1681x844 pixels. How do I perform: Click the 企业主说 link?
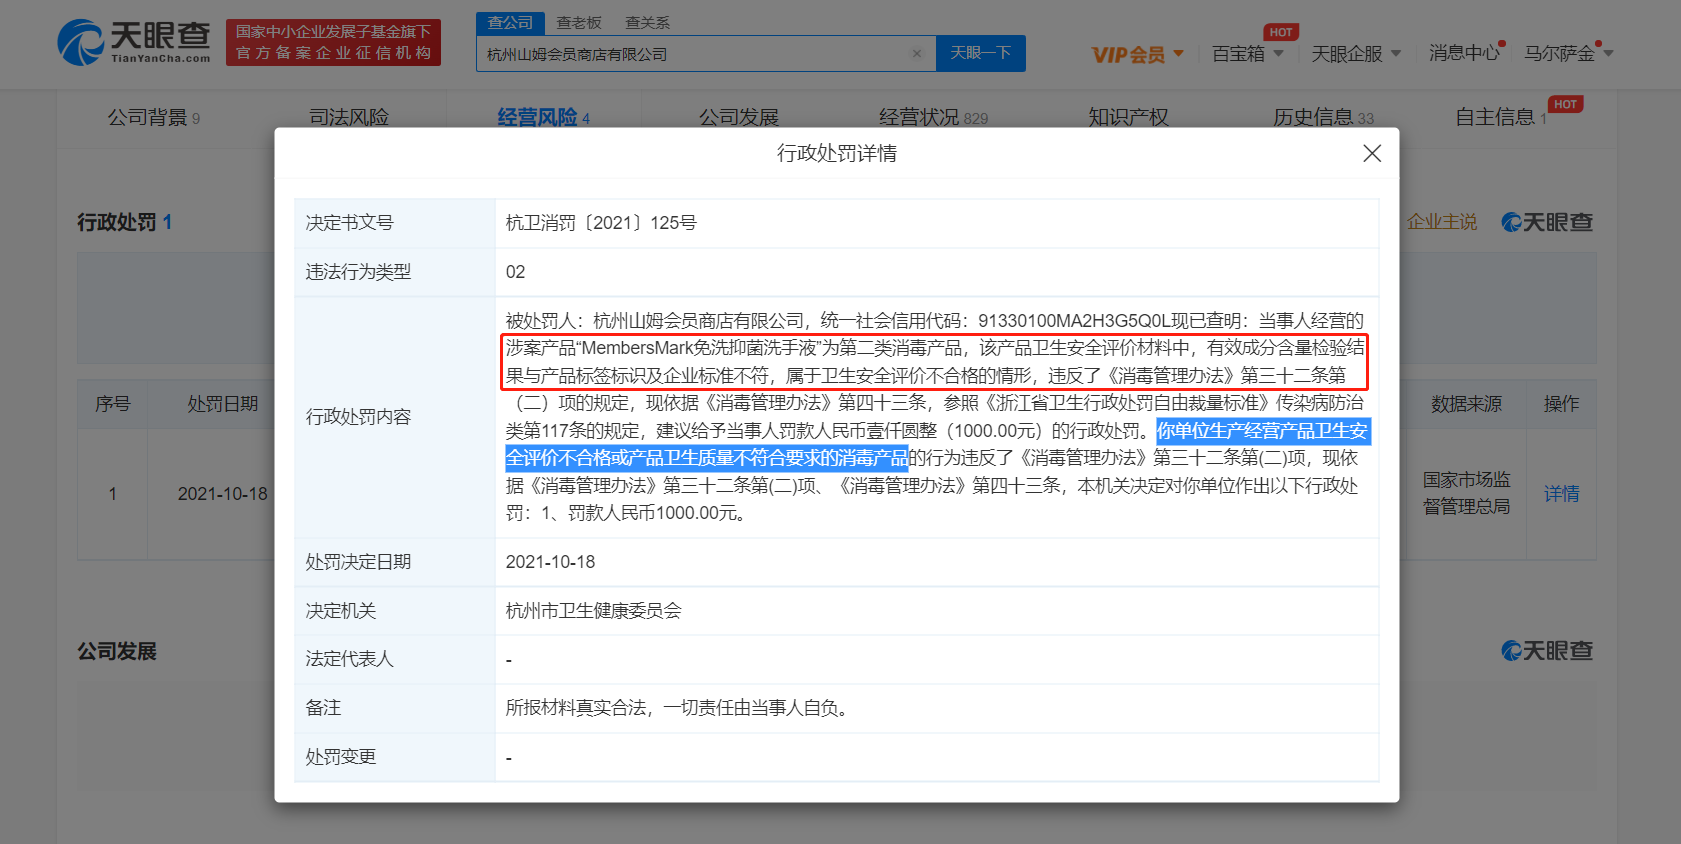point(1442,222)
